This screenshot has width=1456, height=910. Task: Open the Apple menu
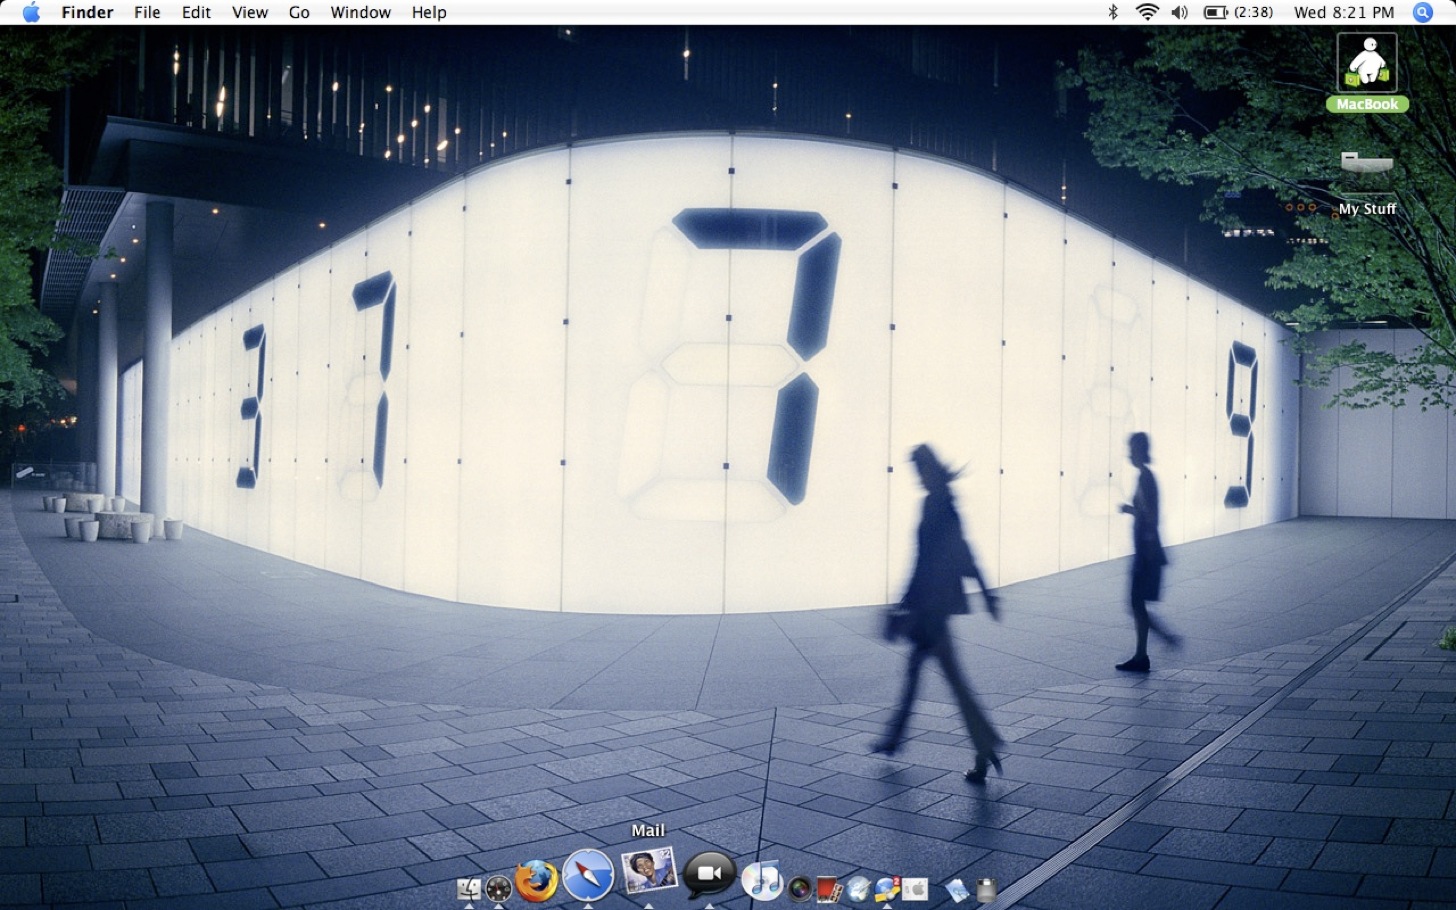pos(31,12)
